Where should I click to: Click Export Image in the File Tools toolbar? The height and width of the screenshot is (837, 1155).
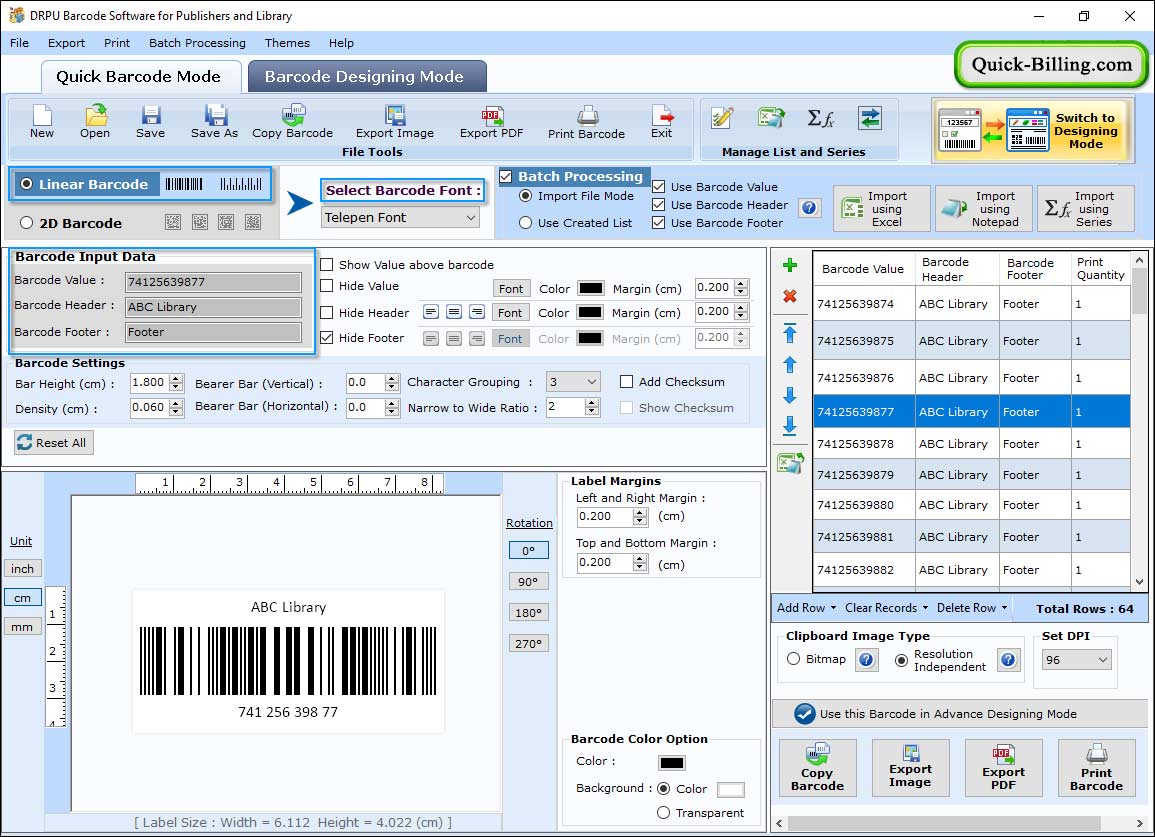(395, 122)
